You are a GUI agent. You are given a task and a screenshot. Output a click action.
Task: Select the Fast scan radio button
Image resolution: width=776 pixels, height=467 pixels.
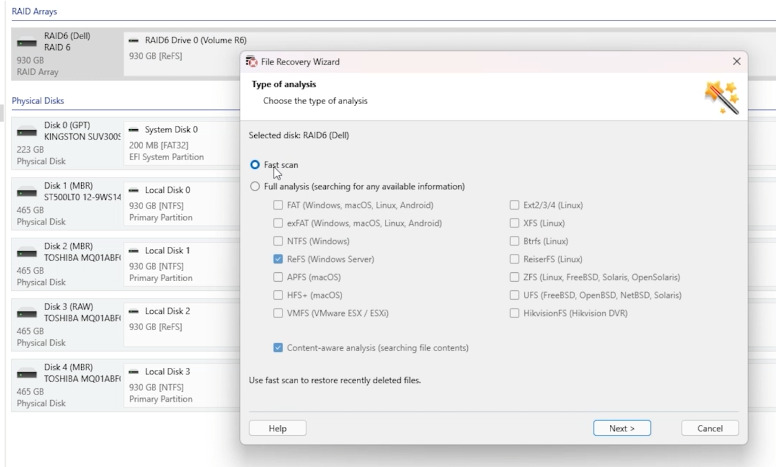255,165
